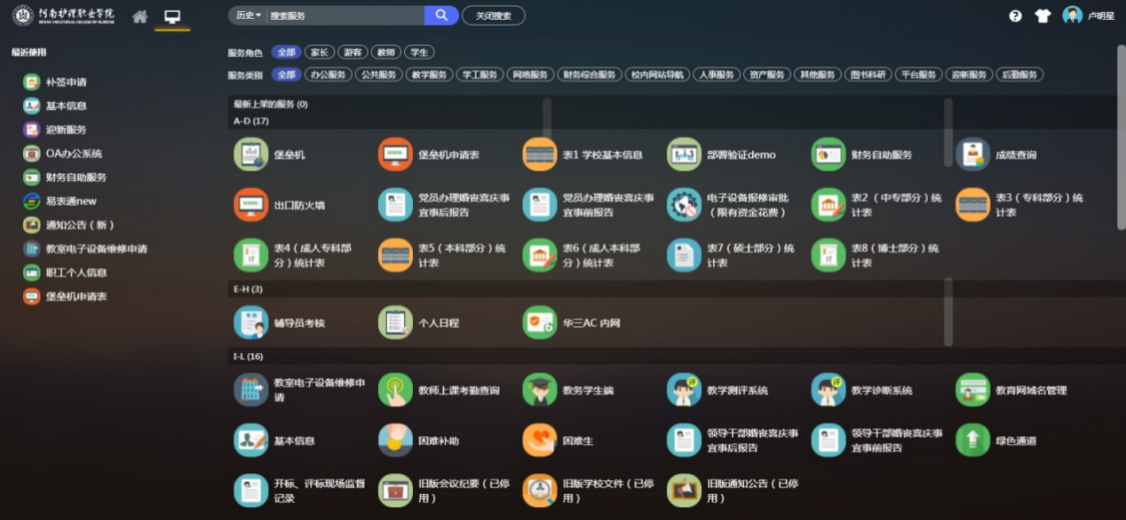
Task: Open 教学诊断系统 service
Action: pyautogui.click(x=862, y=390)
